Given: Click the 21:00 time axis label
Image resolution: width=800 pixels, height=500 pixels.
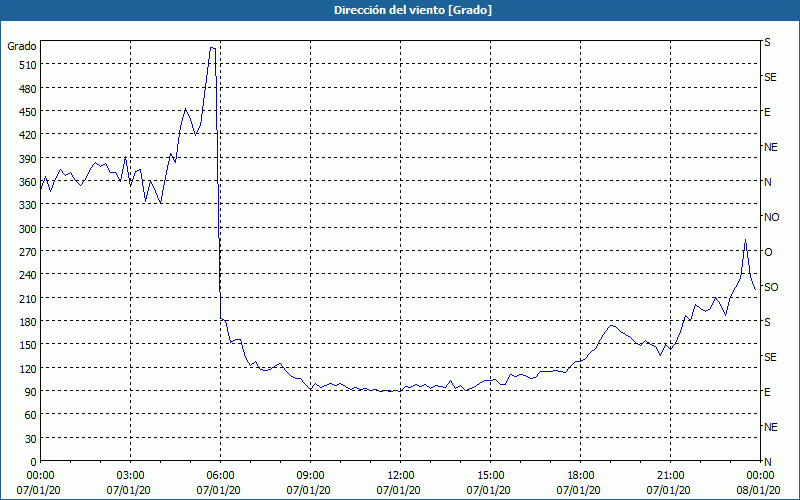Looking at the screenshot, I should [670, 476].
